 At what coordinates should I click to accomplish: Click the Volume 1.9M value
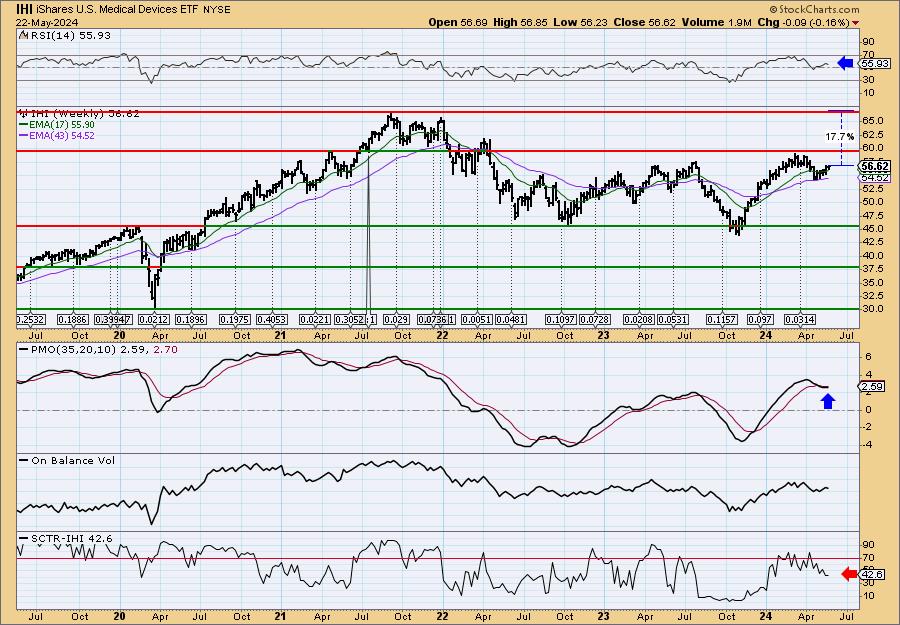click(716, 22)
